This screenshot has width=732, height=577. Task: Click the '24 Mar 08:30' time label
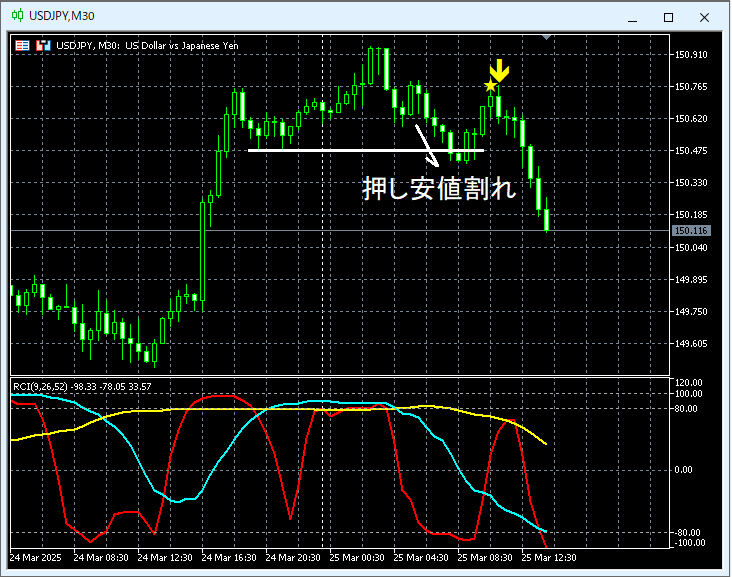101,558
